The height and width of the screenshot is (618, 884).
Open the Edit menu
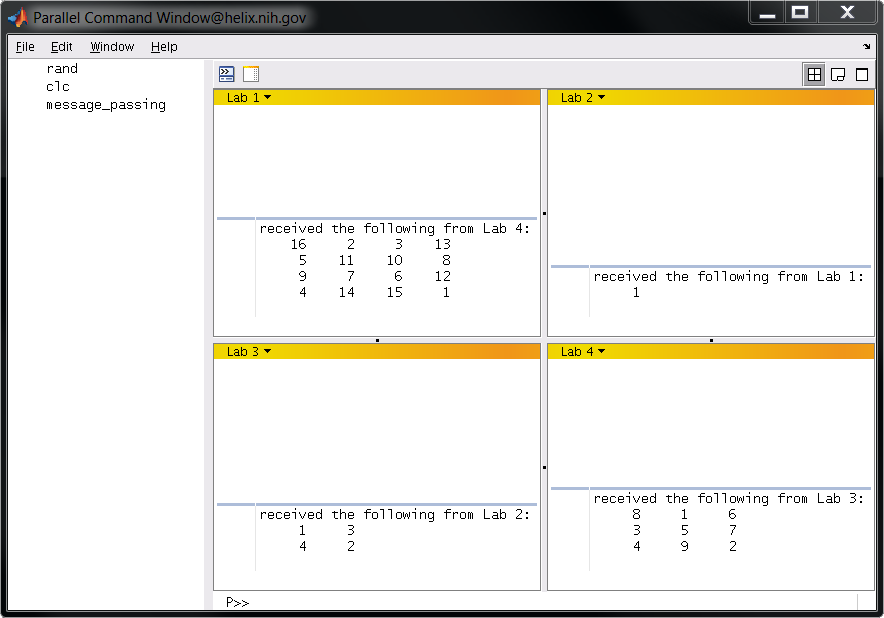61,46
